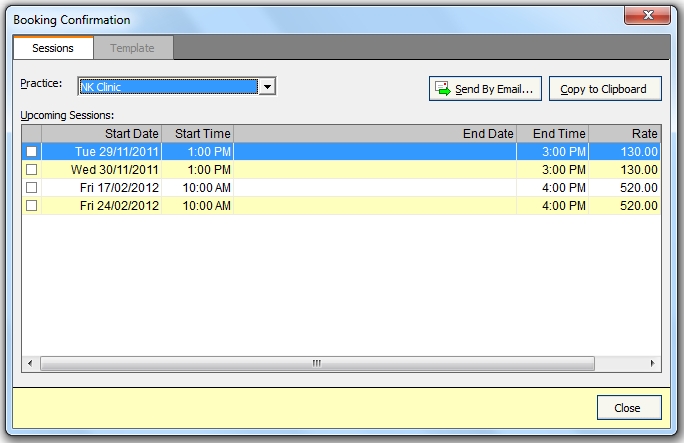Switch to the Template tab

coord(132,48)
